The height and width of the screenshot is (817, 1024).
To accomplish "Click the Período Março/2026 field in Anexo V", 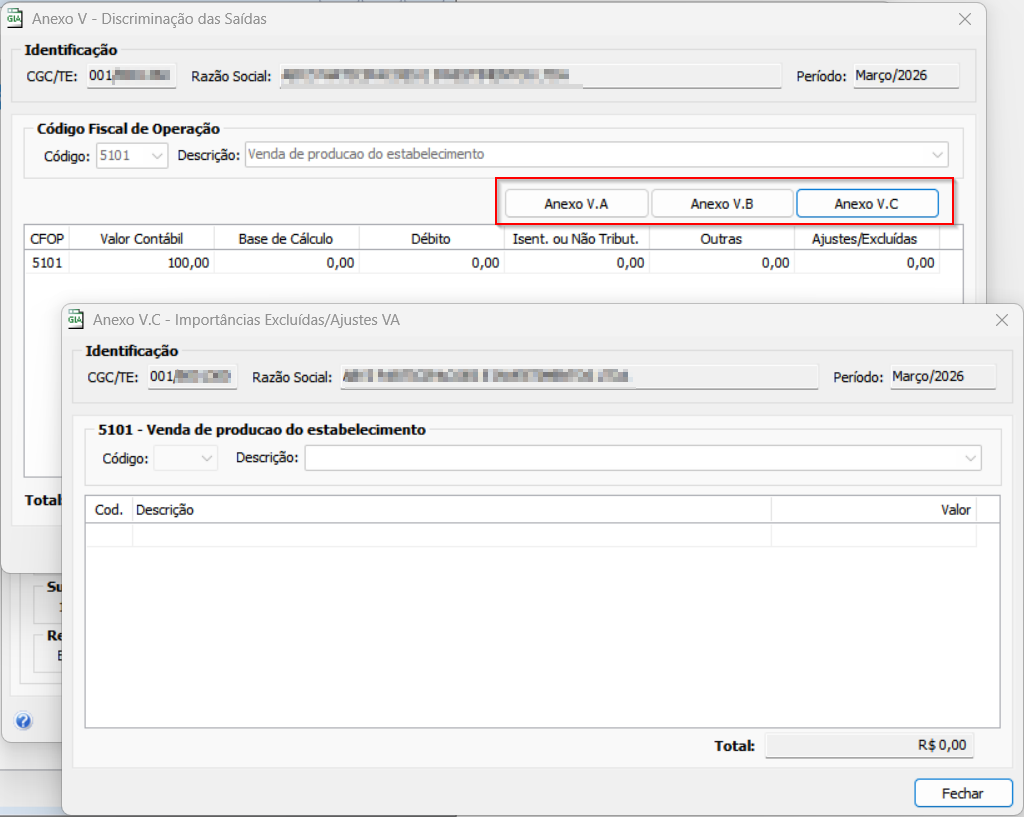I will tap(906, 76).
